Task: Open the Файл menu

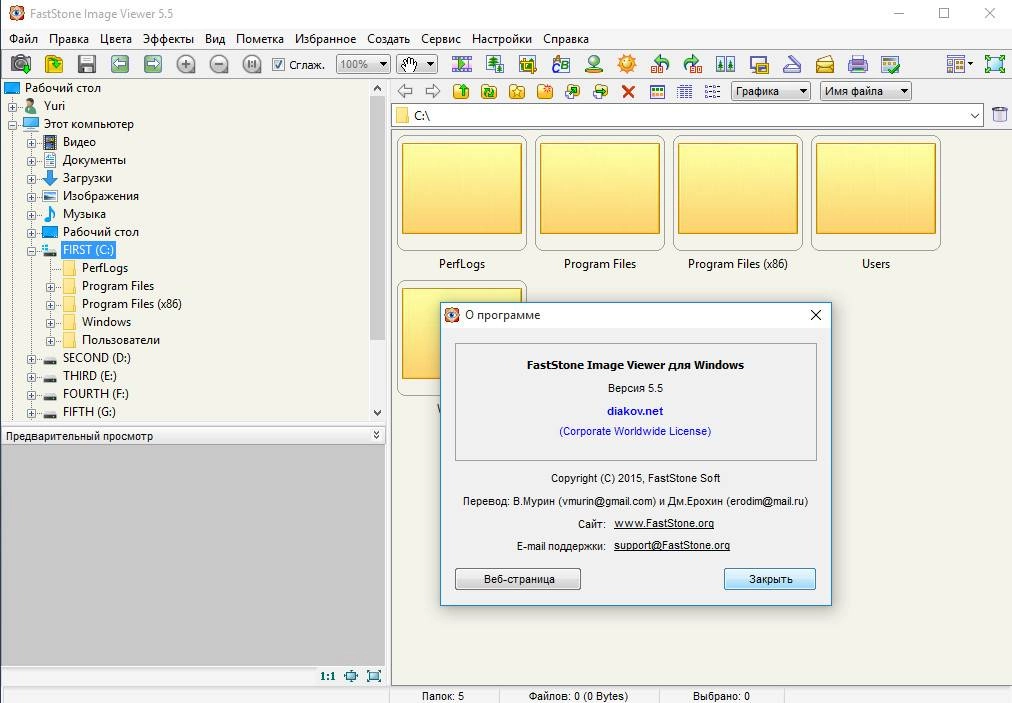Action: click(23, 39)
